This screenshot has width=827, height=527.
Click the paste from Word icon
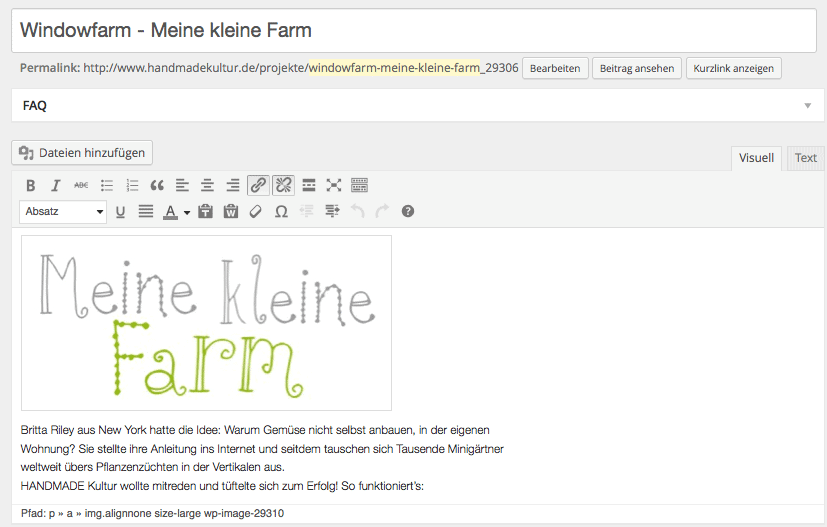pos(231,211)
